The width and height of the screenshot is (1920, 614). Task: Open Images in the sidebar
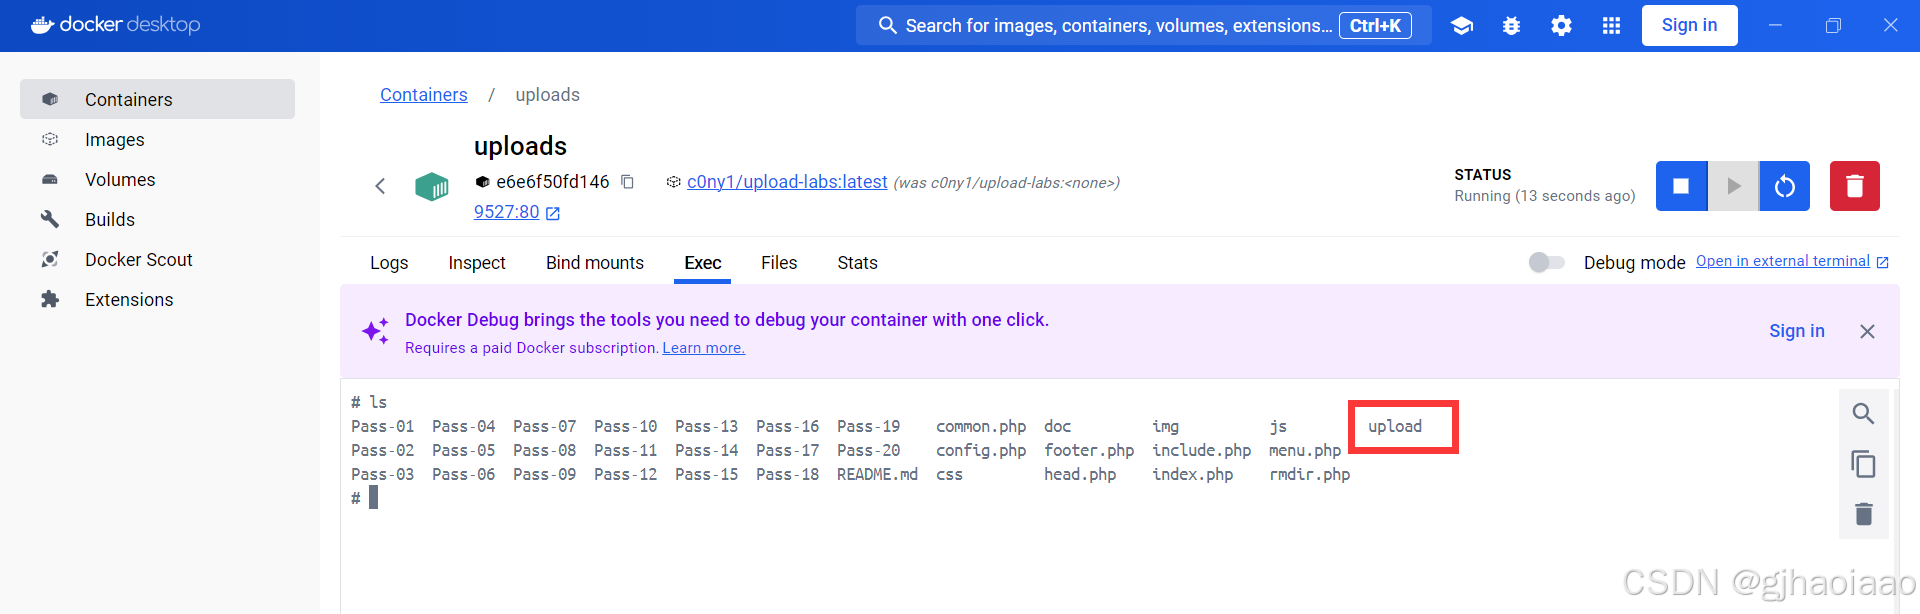[157, 139]
